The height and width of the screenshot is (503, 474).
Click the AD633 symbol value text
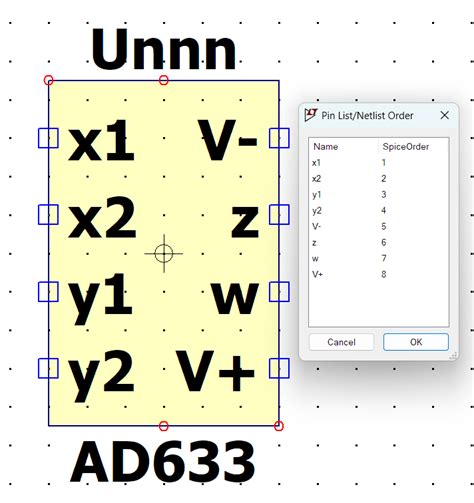(163, 462)
